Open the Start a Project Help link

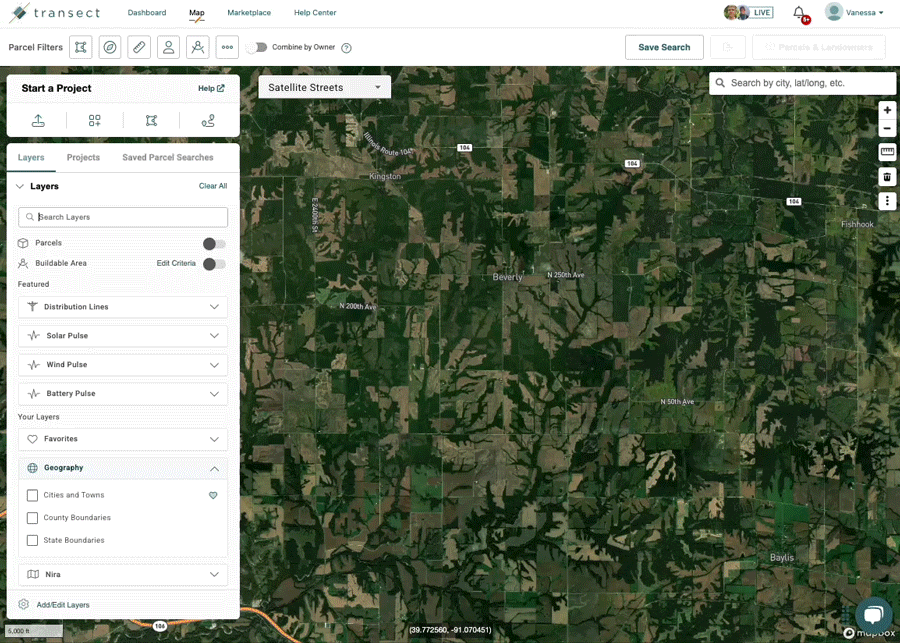click(x=211, y=88)
